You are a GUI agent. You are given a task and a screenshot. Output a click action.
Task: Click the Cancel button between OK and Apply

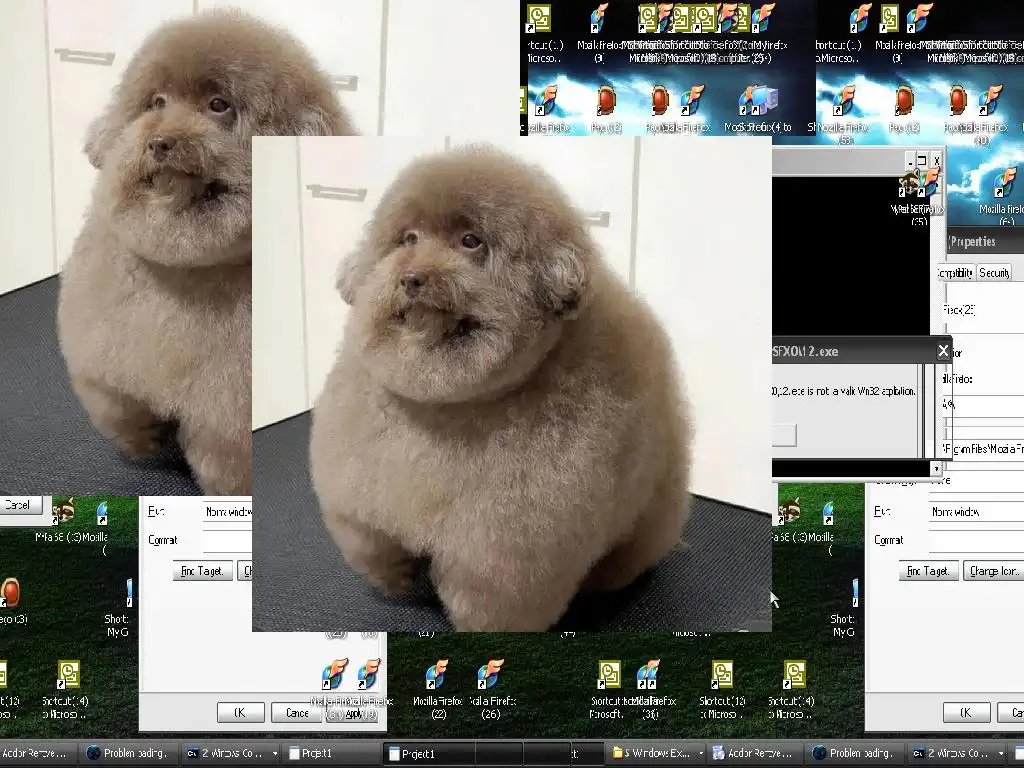click(x=296, y=712)
